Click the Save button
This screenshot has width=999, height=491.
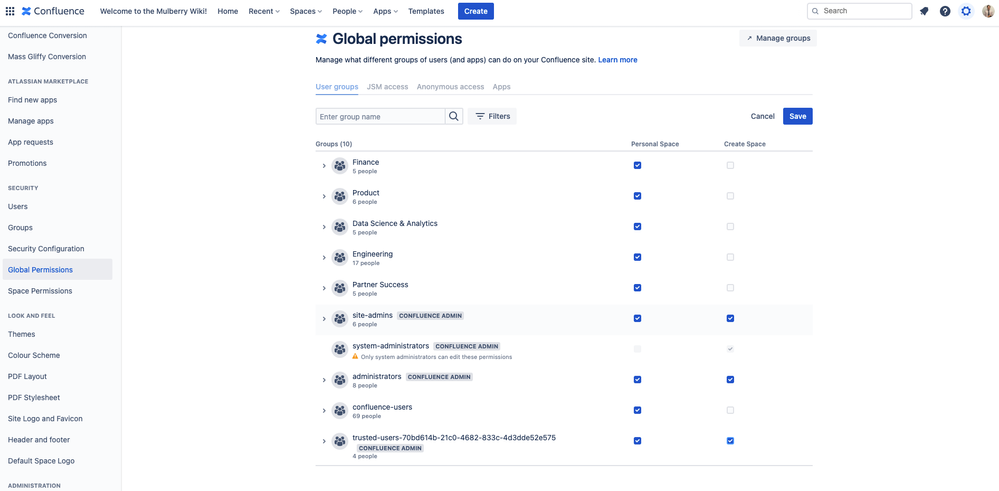(798, 116)
